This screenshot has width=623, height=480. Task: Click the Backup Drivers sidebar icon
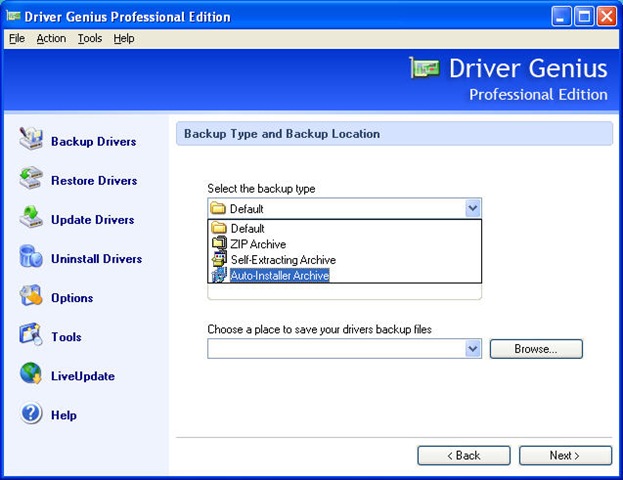pyautogui.click(x=31, y=139)
